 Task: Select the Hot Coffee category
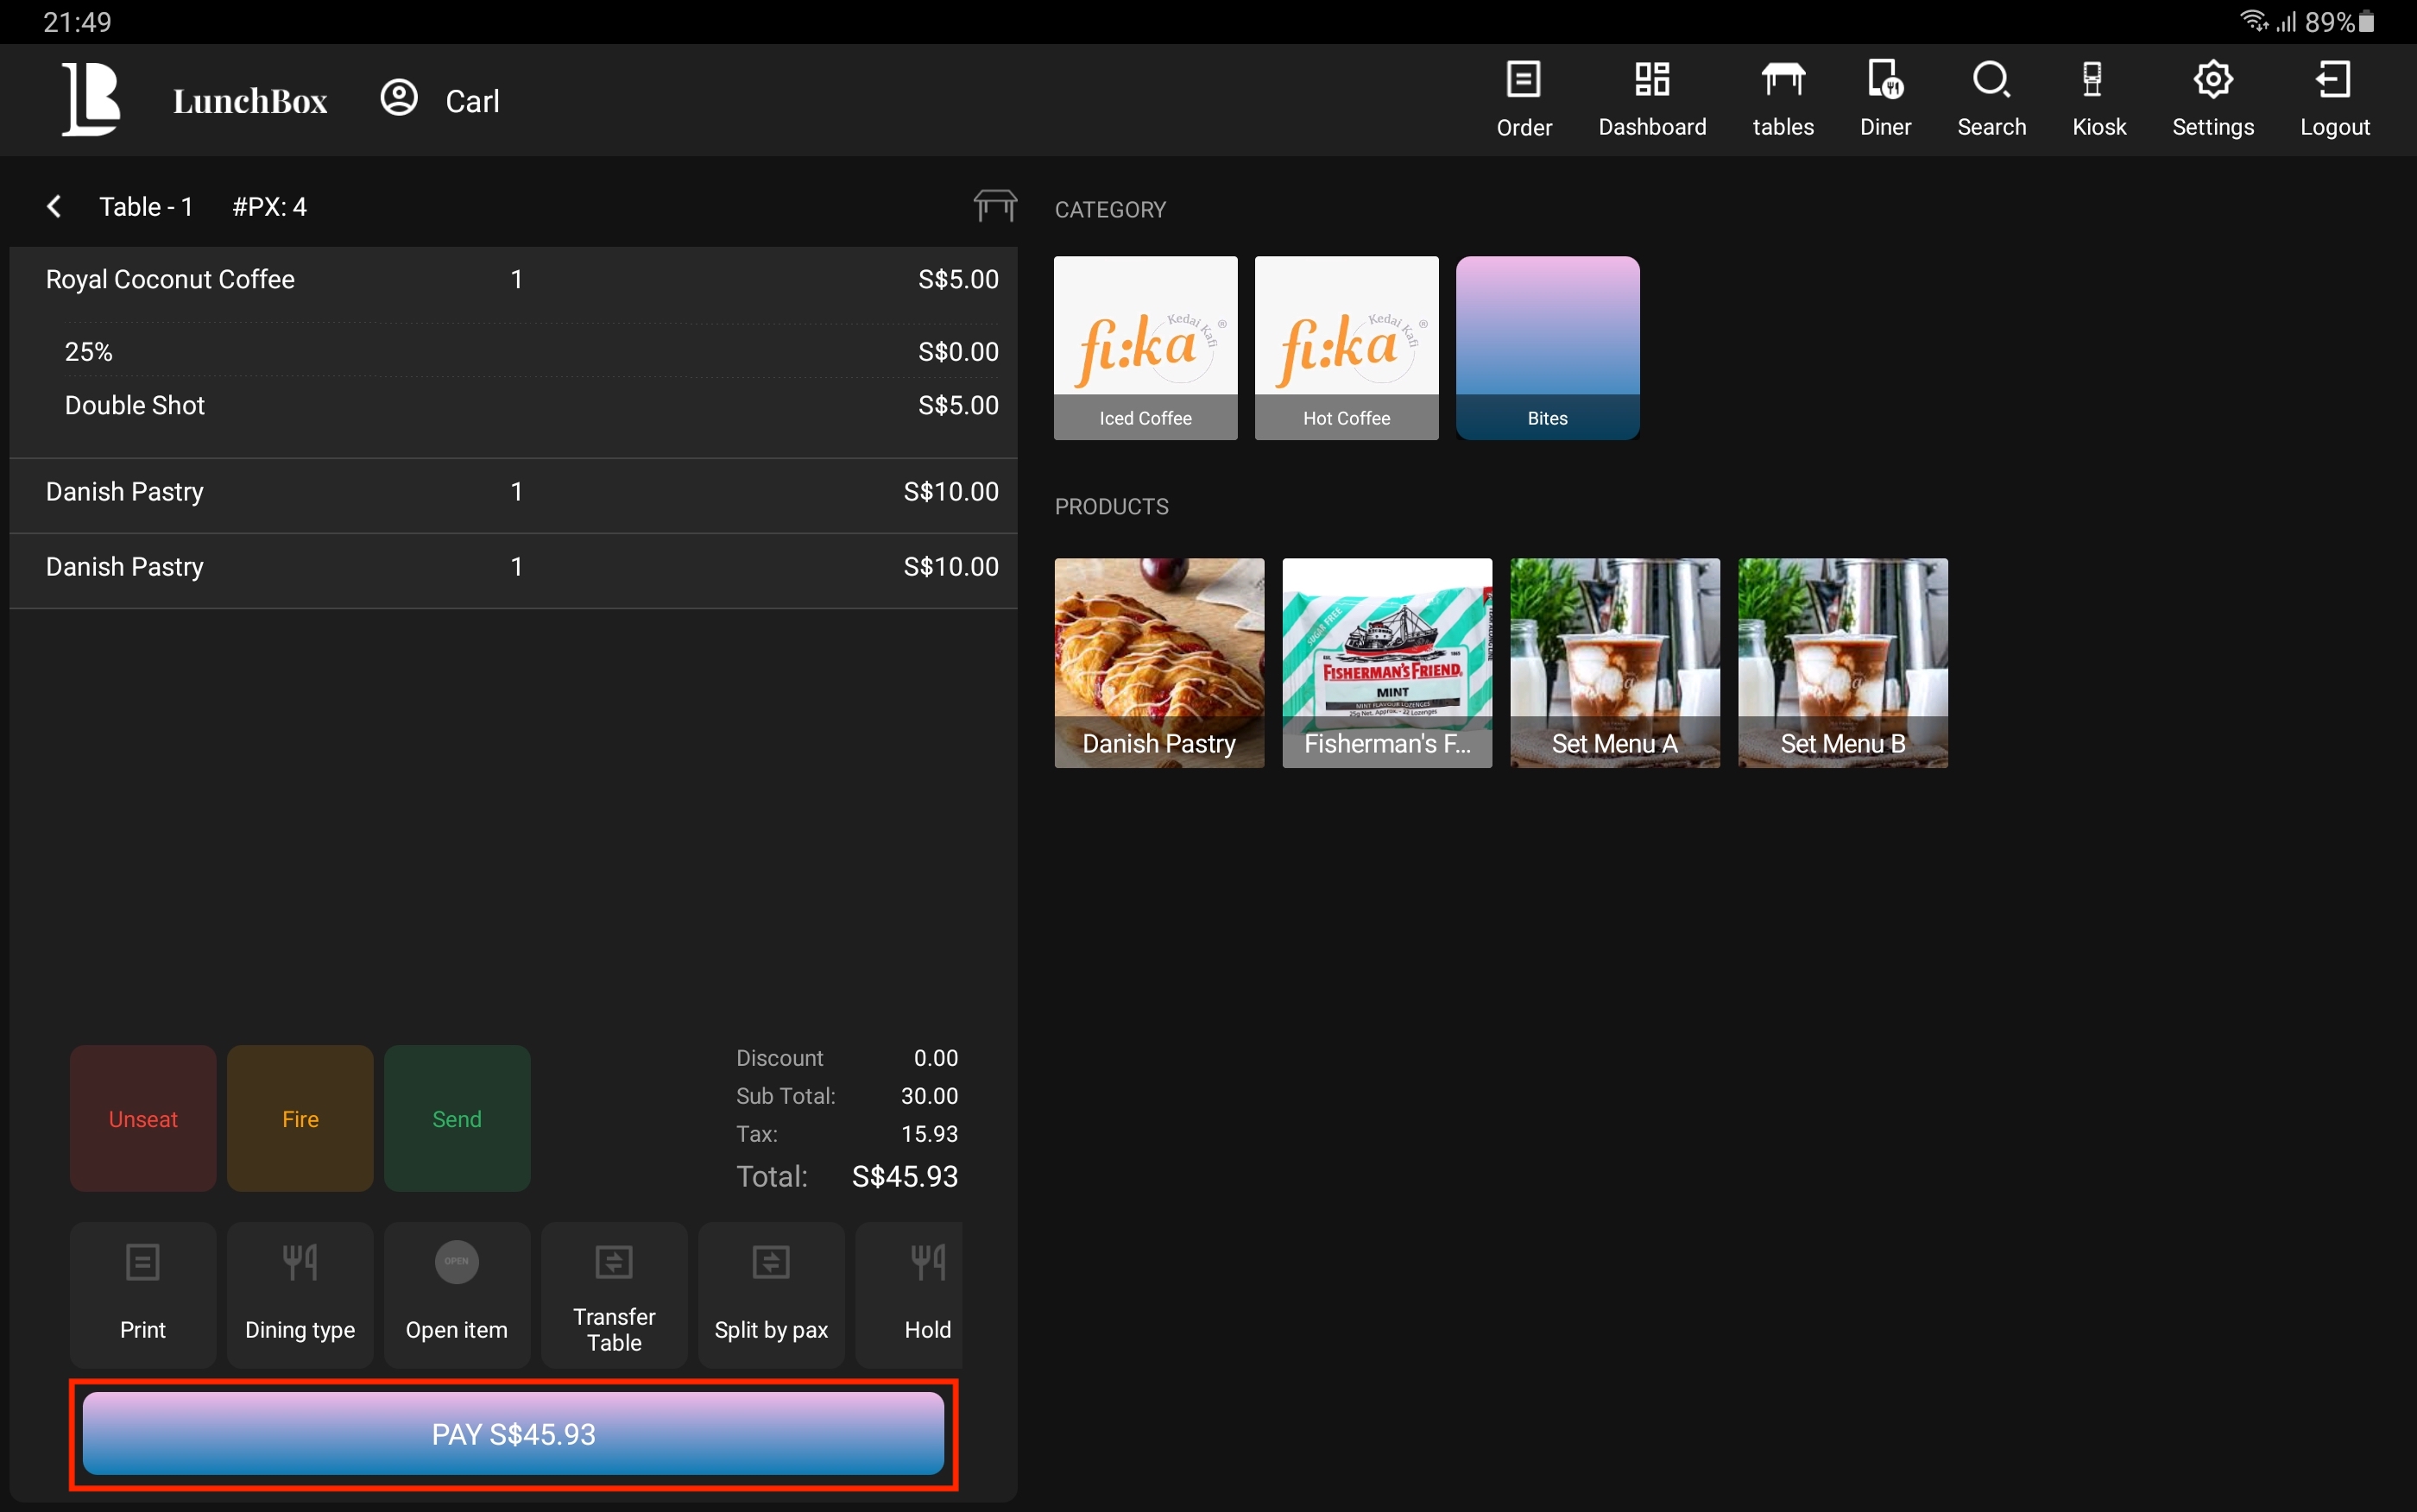(x=1346, y=347)
